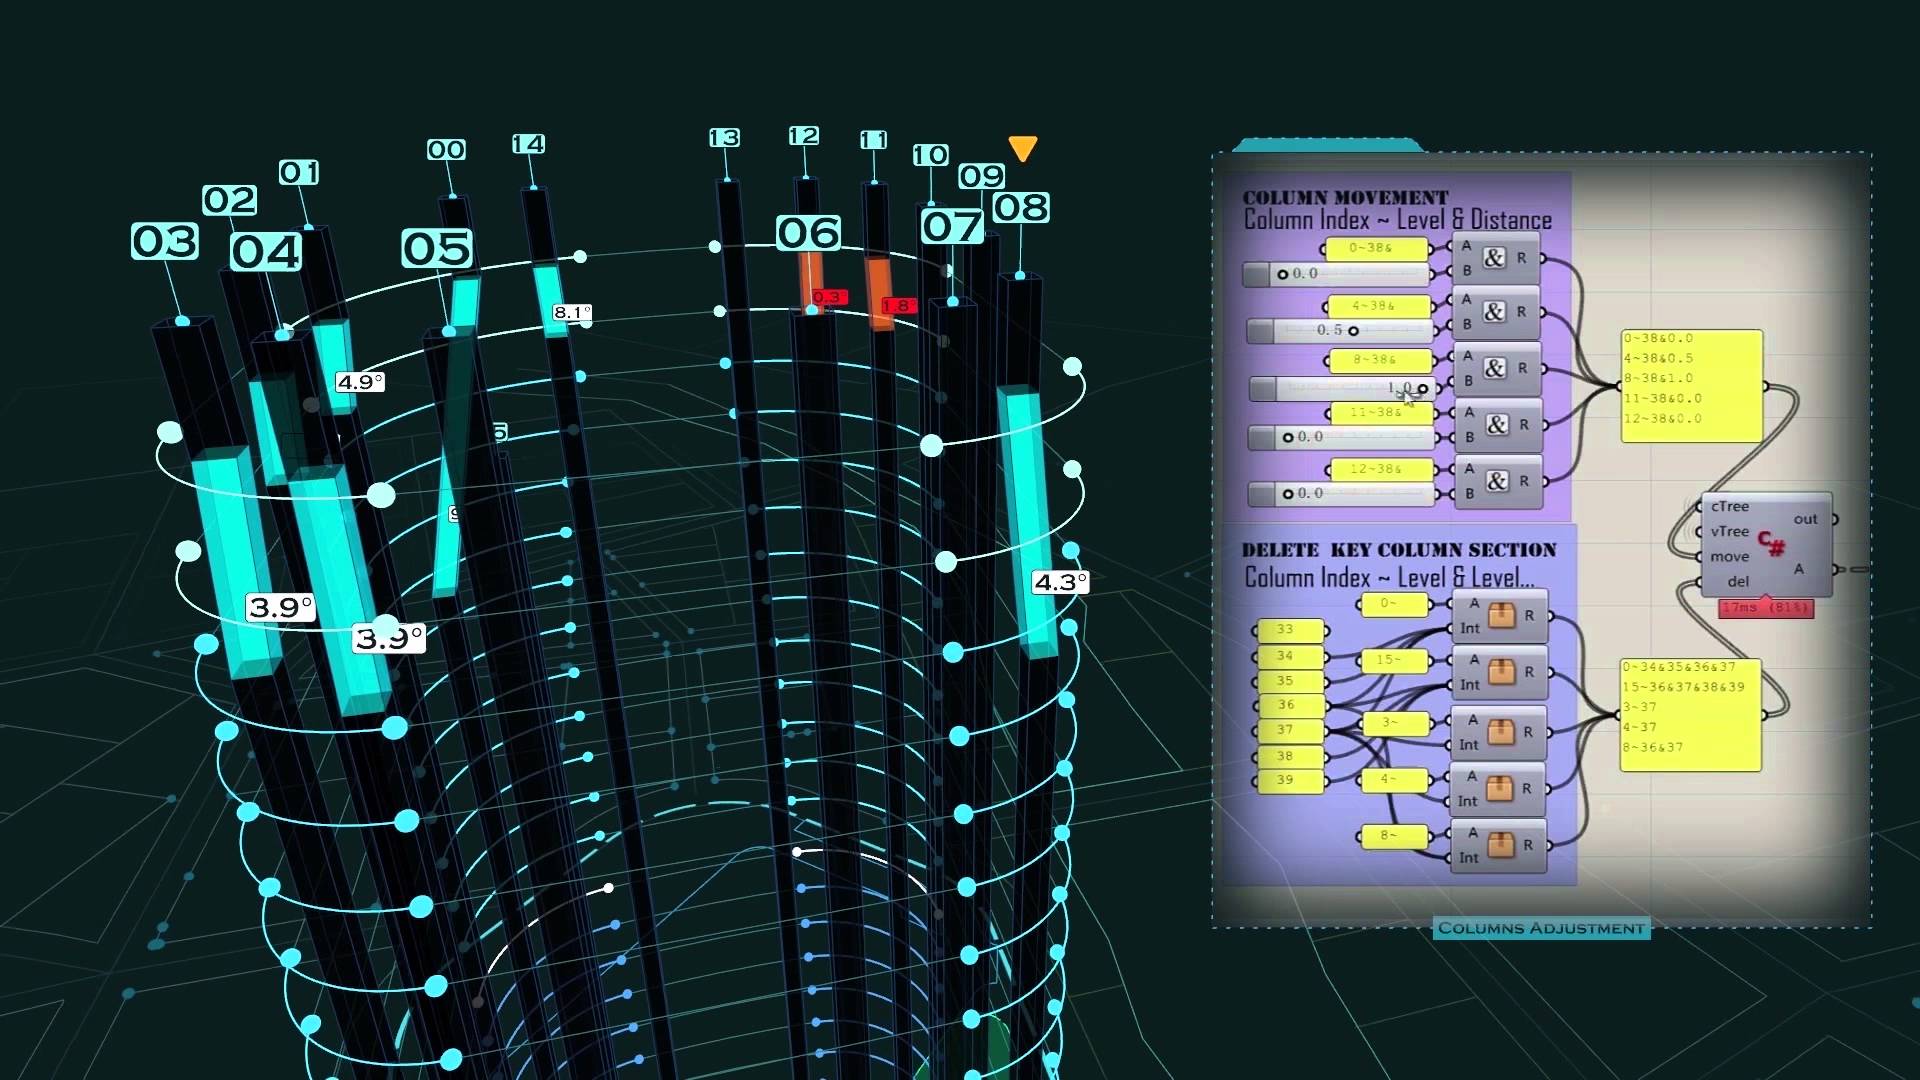Click the box icon of the component fed by the 8~ panel
The image size is (1920, 1080).
(x=1499, y=845)
